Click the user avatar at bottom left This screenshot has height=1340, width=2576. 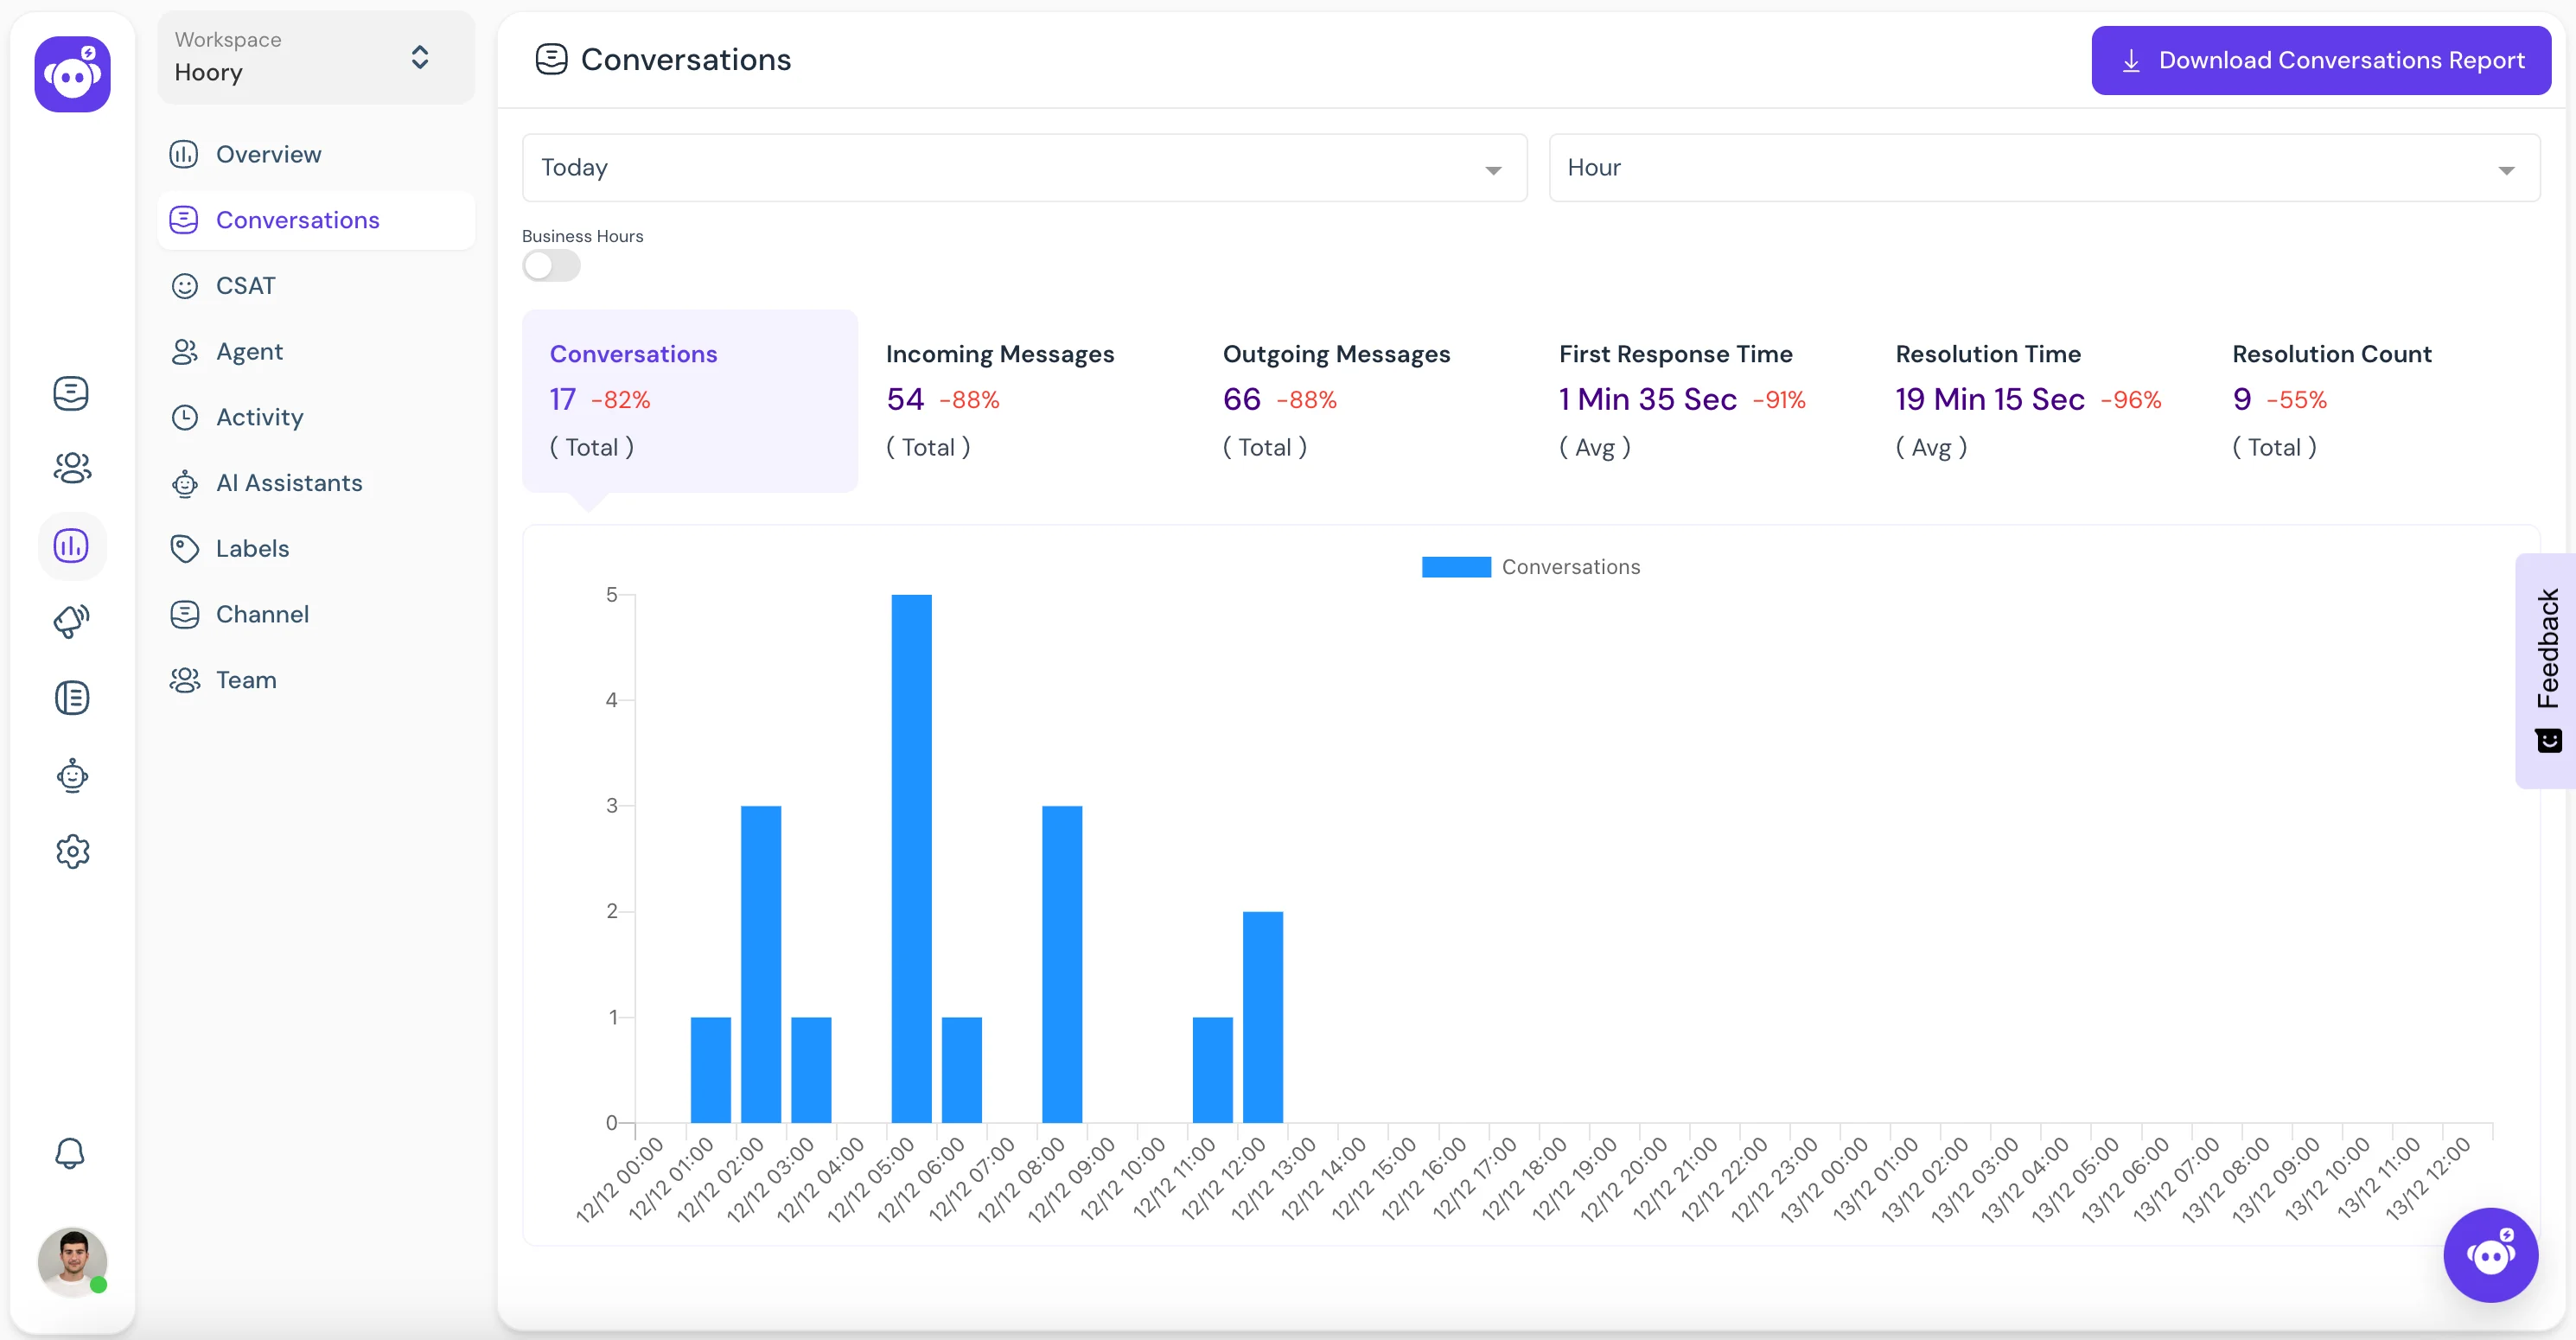click(73, 1261)
